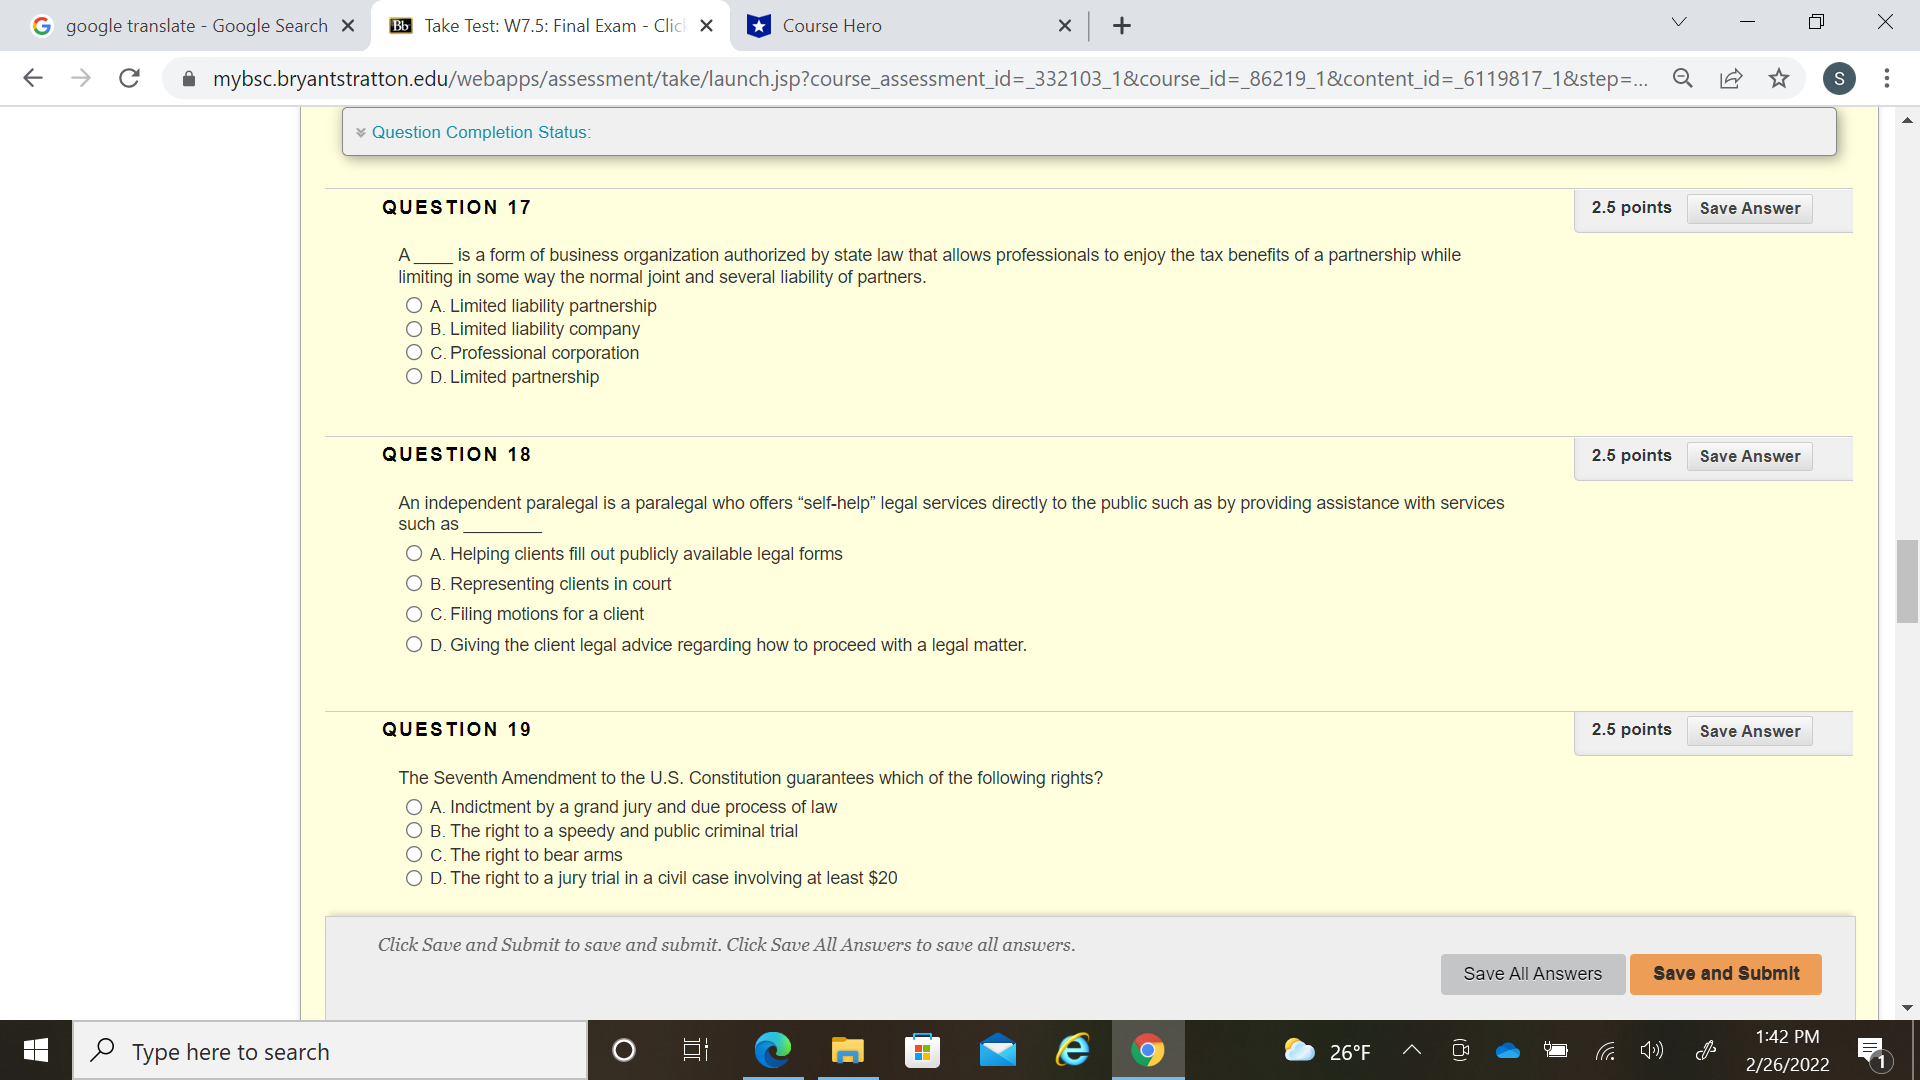Choose 'Representing clients in court' for Question 18
The height and width of the screenshot is (1080, 1920).
tap(413, 583)
